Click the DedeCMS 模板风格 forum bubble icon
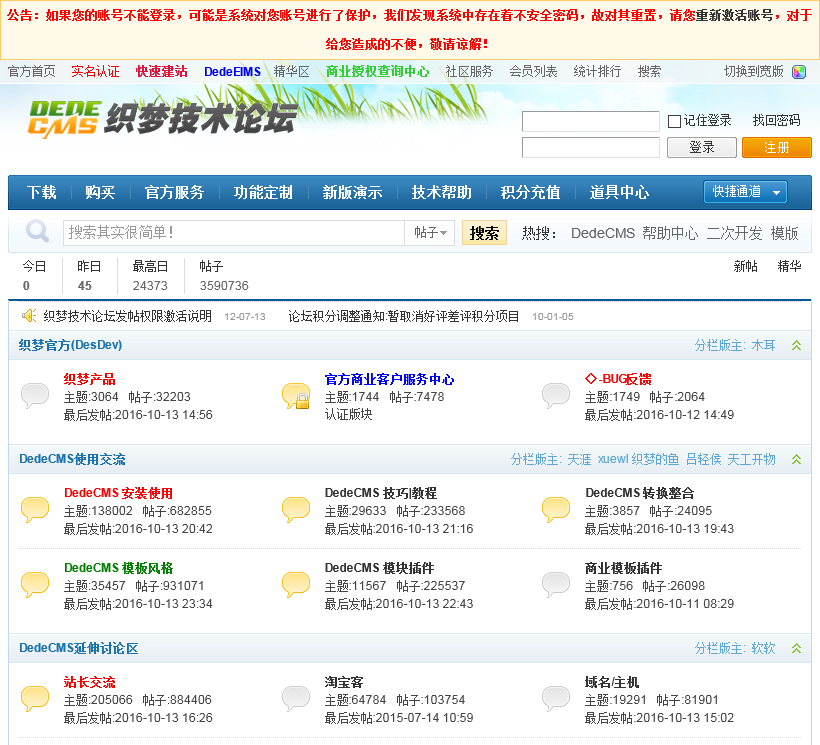This screenshot has height=745, width=820. click(35, 585)
